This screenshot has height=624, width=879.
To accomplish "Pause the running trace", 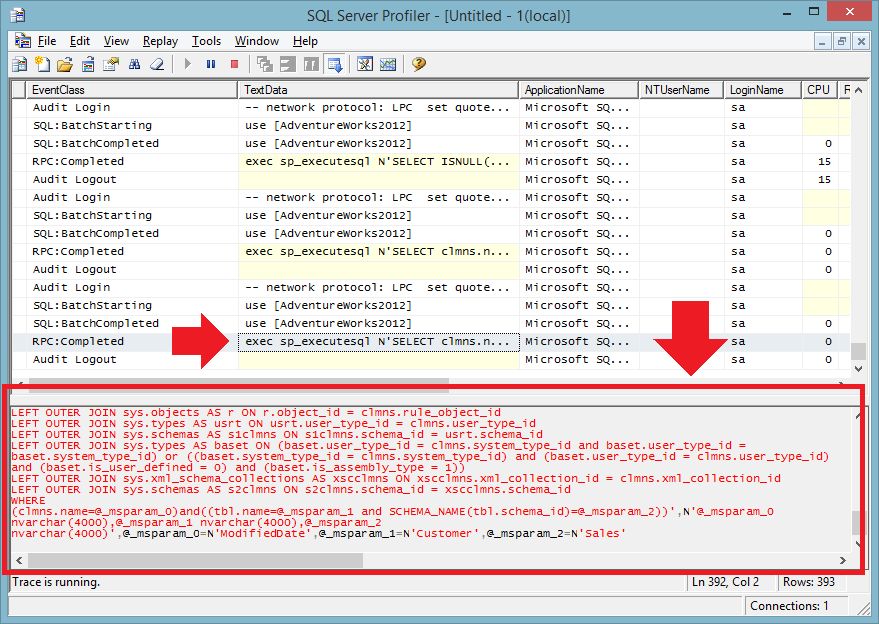I will click(211, 64).
